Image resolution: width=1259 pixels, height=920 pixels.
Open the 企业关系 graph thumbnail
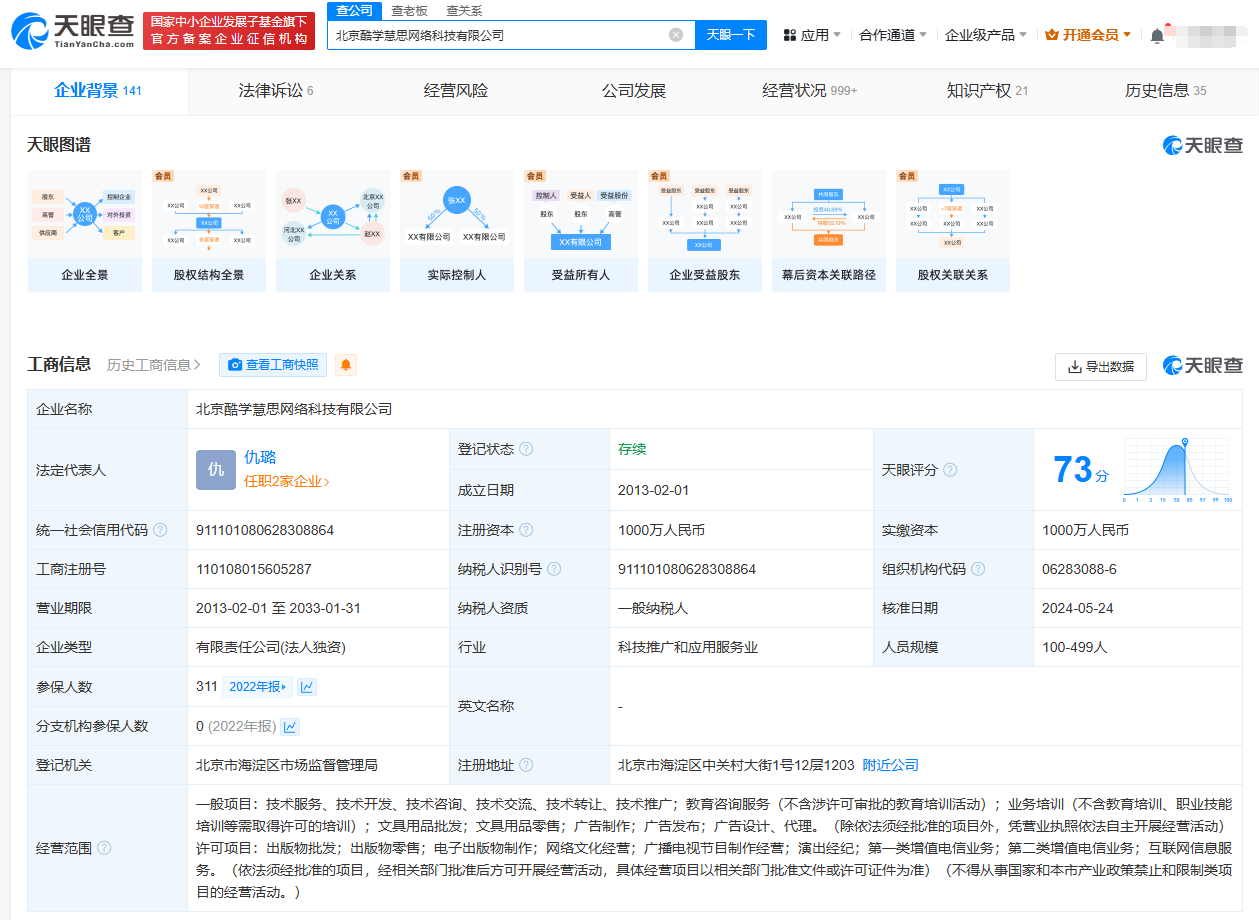click(x=333, y=231)
